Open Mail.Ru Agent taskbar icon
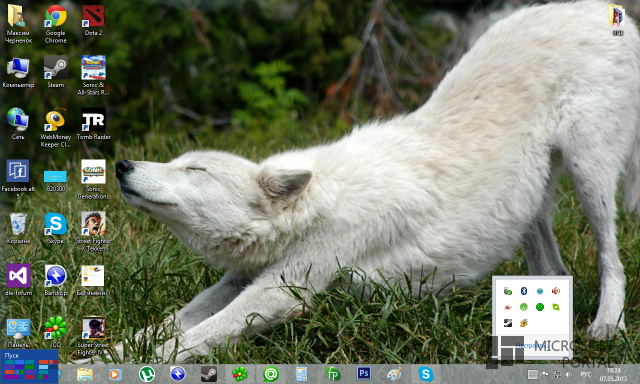This screenshot has height=384, width=640. coord(271,374)
